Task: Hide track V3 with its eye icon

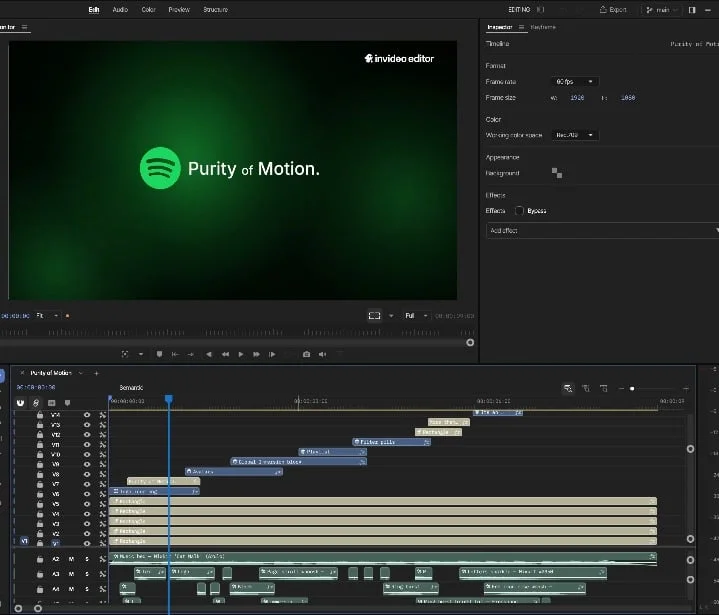Action: tap(87, 524)
